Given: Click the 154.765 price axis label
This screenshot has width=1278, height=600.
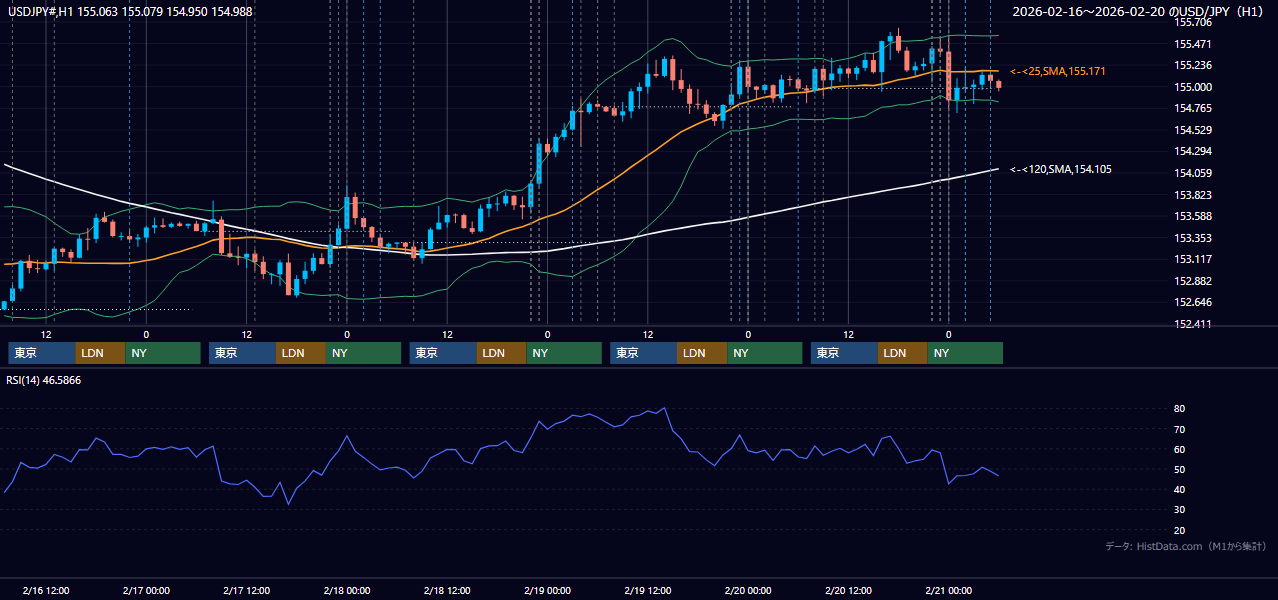Looking at the screenshot, I should coord(1192,108).
